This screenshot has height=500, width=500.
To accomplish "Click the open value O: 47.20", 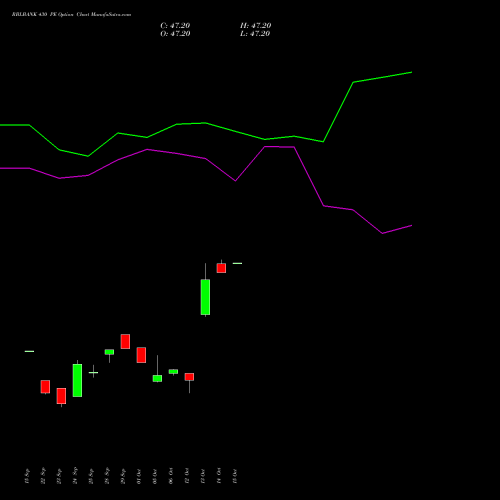I will click(x=175, y=34).
